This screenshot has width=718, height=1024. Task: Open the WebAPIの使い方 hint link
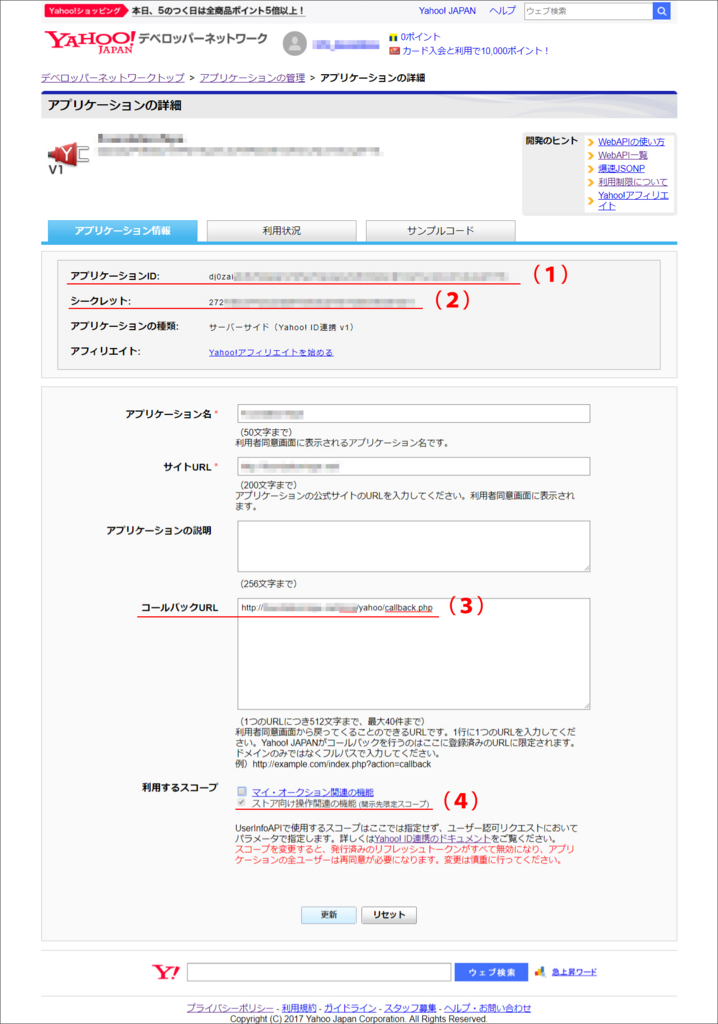point(631,142)
